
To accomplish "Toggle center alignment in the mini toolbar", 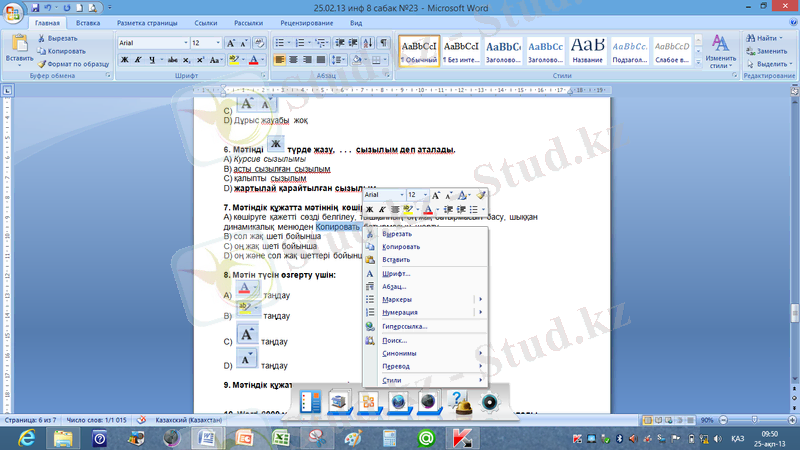I will tap(395, 209).
